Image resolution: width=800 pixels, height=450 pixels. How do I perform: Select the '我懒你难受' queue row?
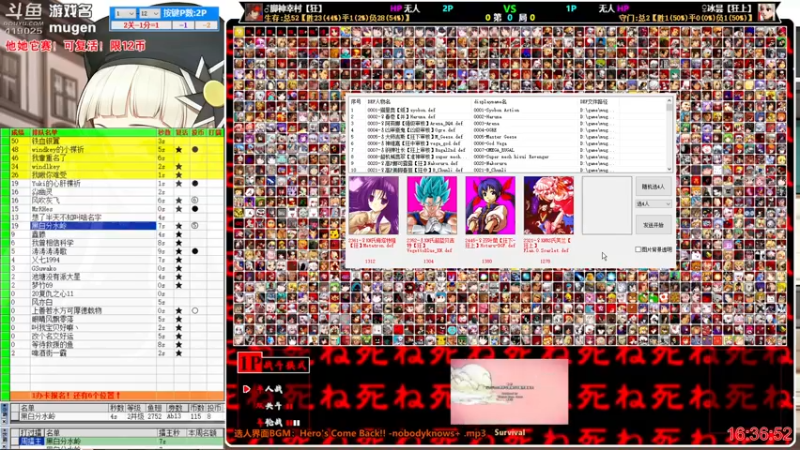point(116,175)
